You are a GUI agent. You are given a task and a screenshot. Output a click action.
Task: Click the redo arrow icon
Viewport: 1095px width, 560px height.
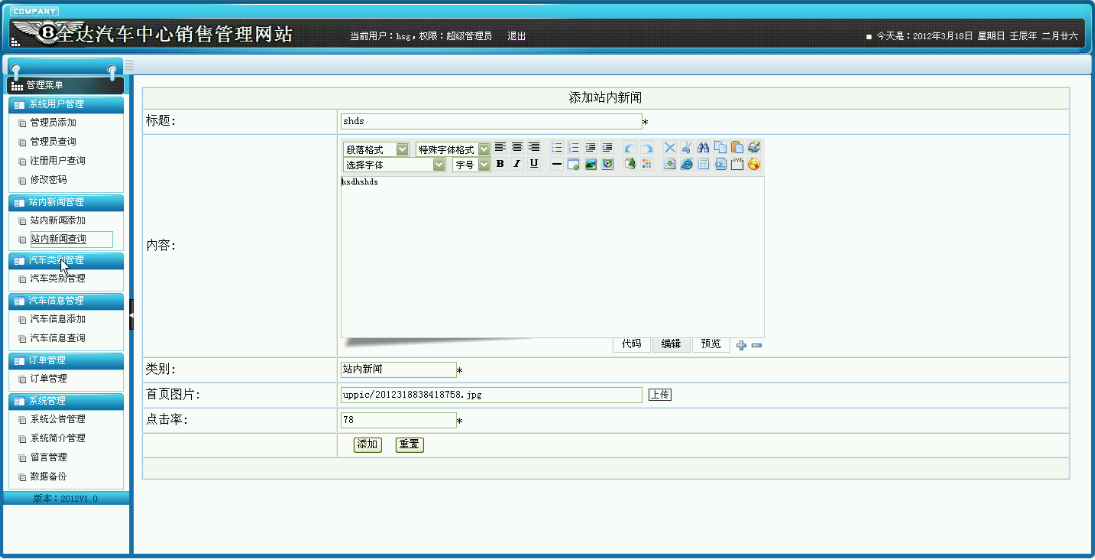click(647, 147)
